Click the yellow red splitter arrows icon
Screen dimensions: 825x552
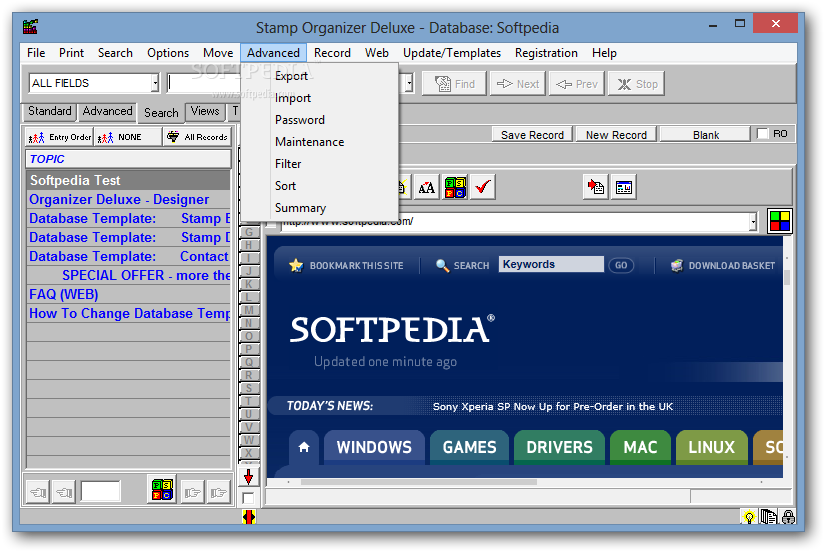coord(249,517)
